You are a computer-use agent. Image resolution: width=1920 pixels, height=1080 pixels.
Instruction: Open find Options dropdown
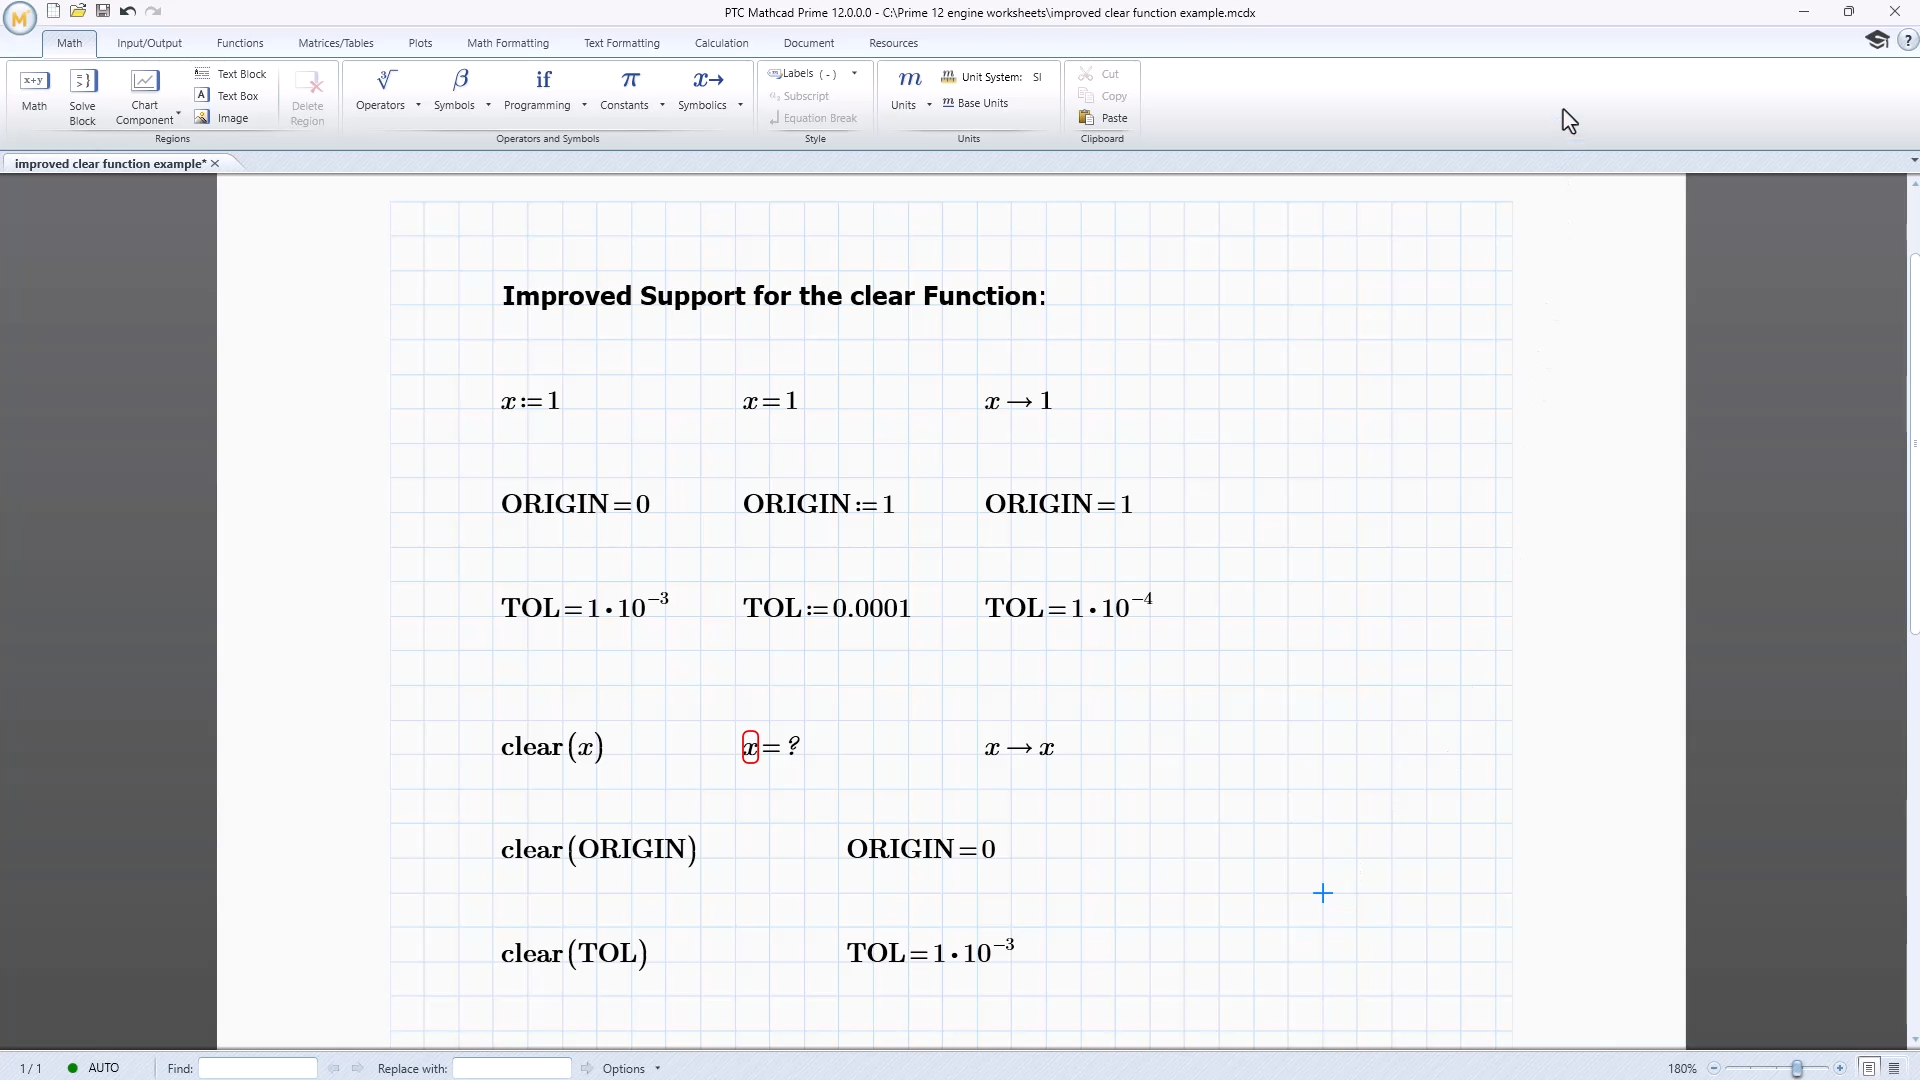coord(631,1068)
